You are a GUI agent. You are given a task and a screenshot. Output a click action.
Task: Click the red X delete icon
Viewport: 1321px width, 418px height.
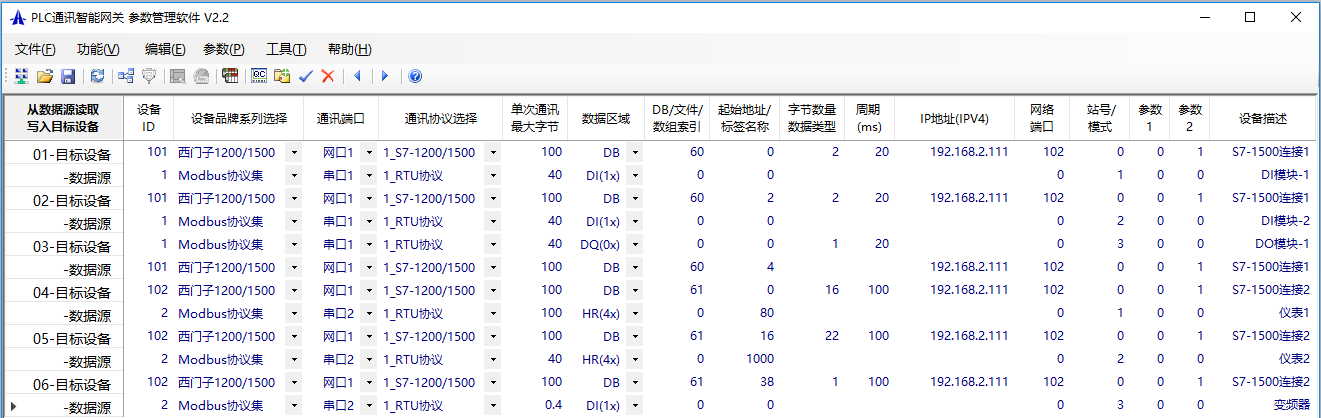(x=327, y=76)
